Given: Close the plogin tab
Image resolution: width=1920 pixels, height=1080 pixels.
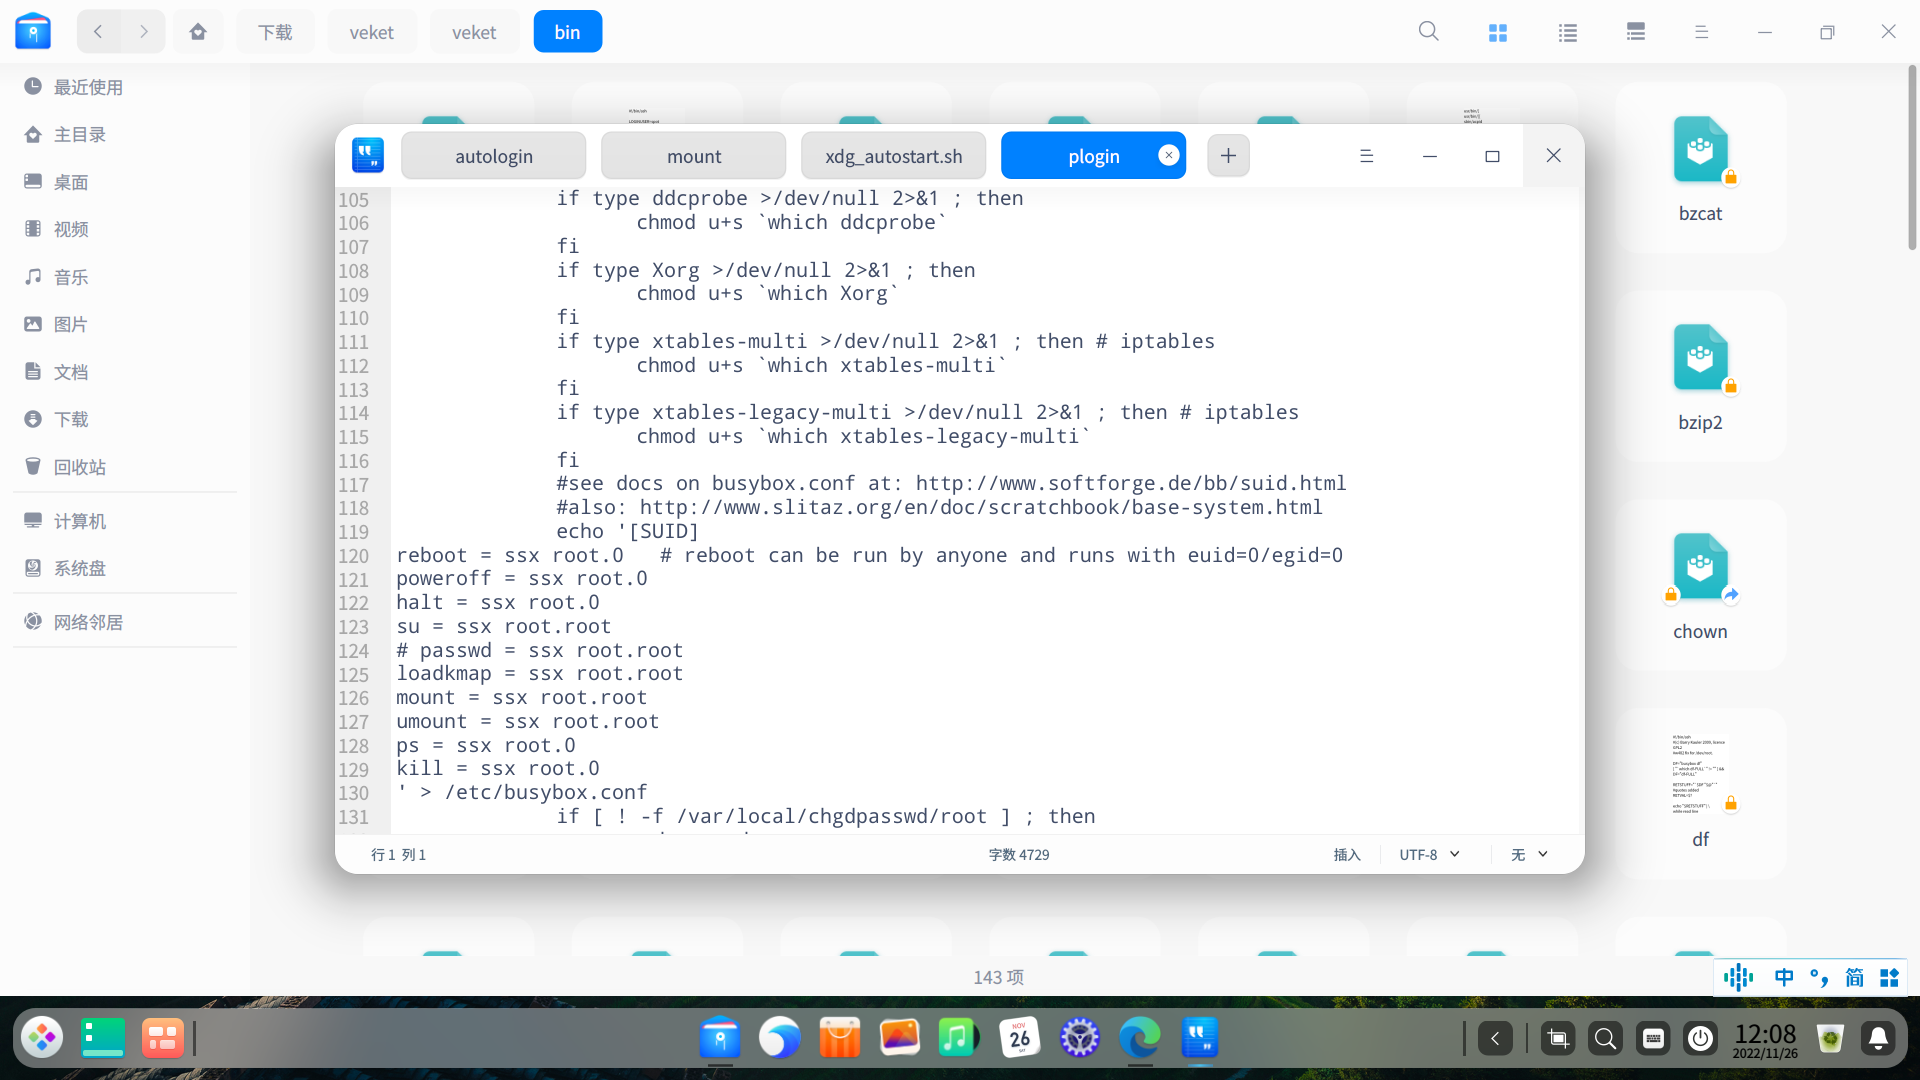Looking at the screenshot, I should pyautogui.click(x=1168, y=155).
